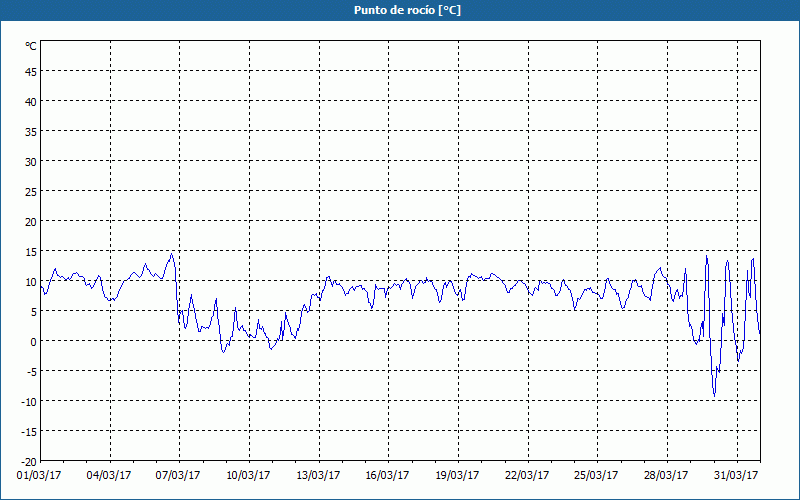Click the 04/03/17 date label
The height and width of the screenshot is (500, 800).
(x=109, y=476)
